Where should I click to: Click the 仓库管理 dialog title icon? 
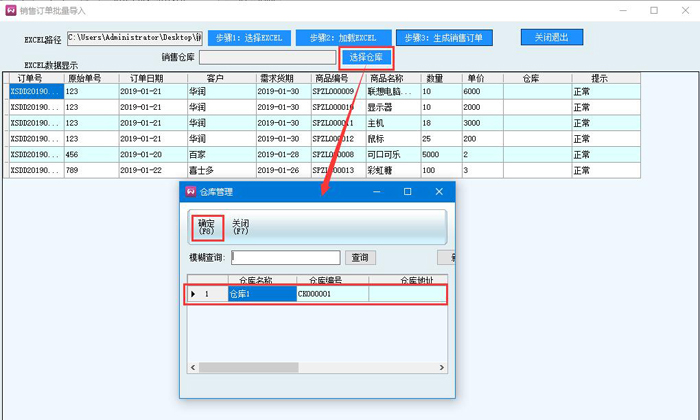point(190,191)
